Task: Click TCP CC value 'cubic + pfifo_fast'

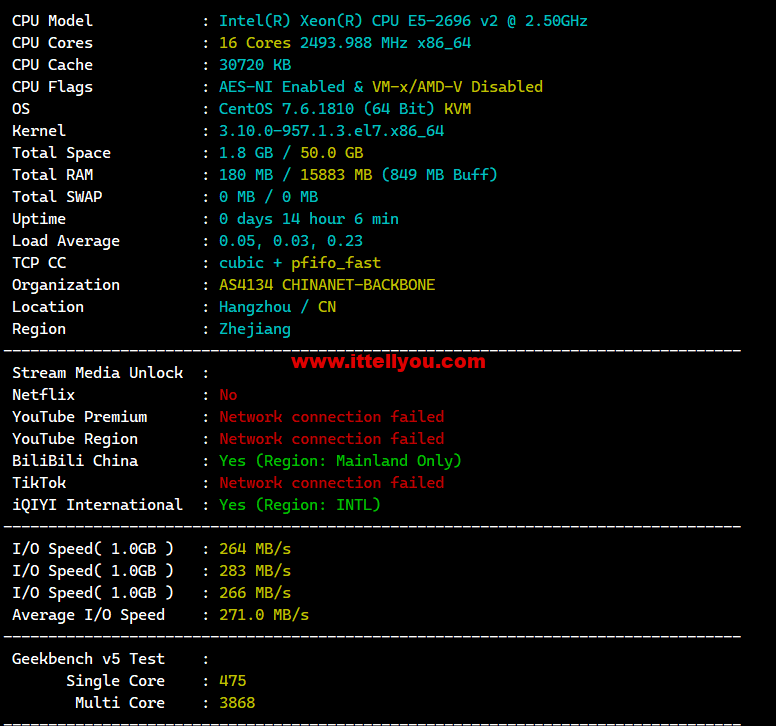Action: [x=300, y=263]
